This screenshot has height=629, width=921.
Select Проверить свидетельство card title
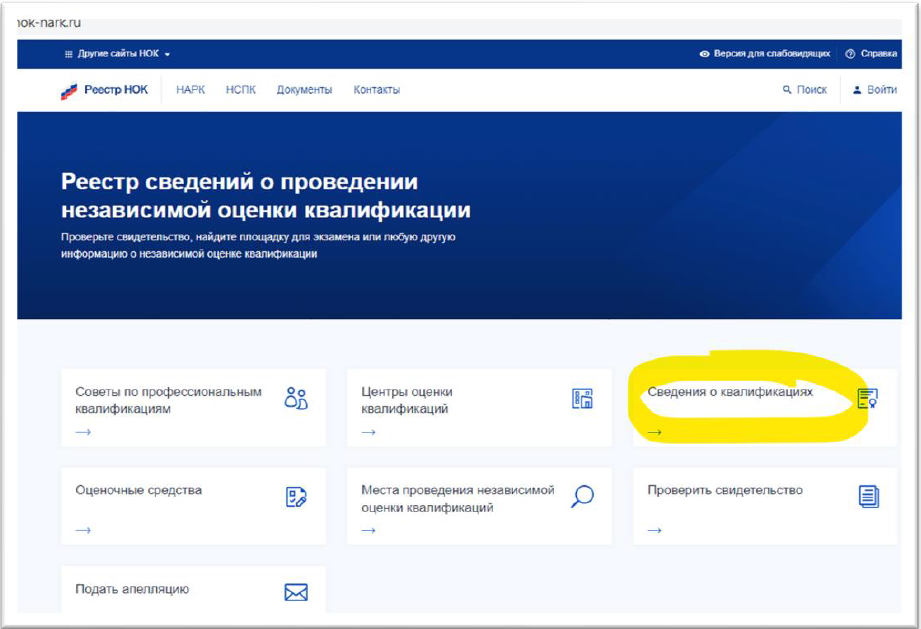tap(725, 490)
